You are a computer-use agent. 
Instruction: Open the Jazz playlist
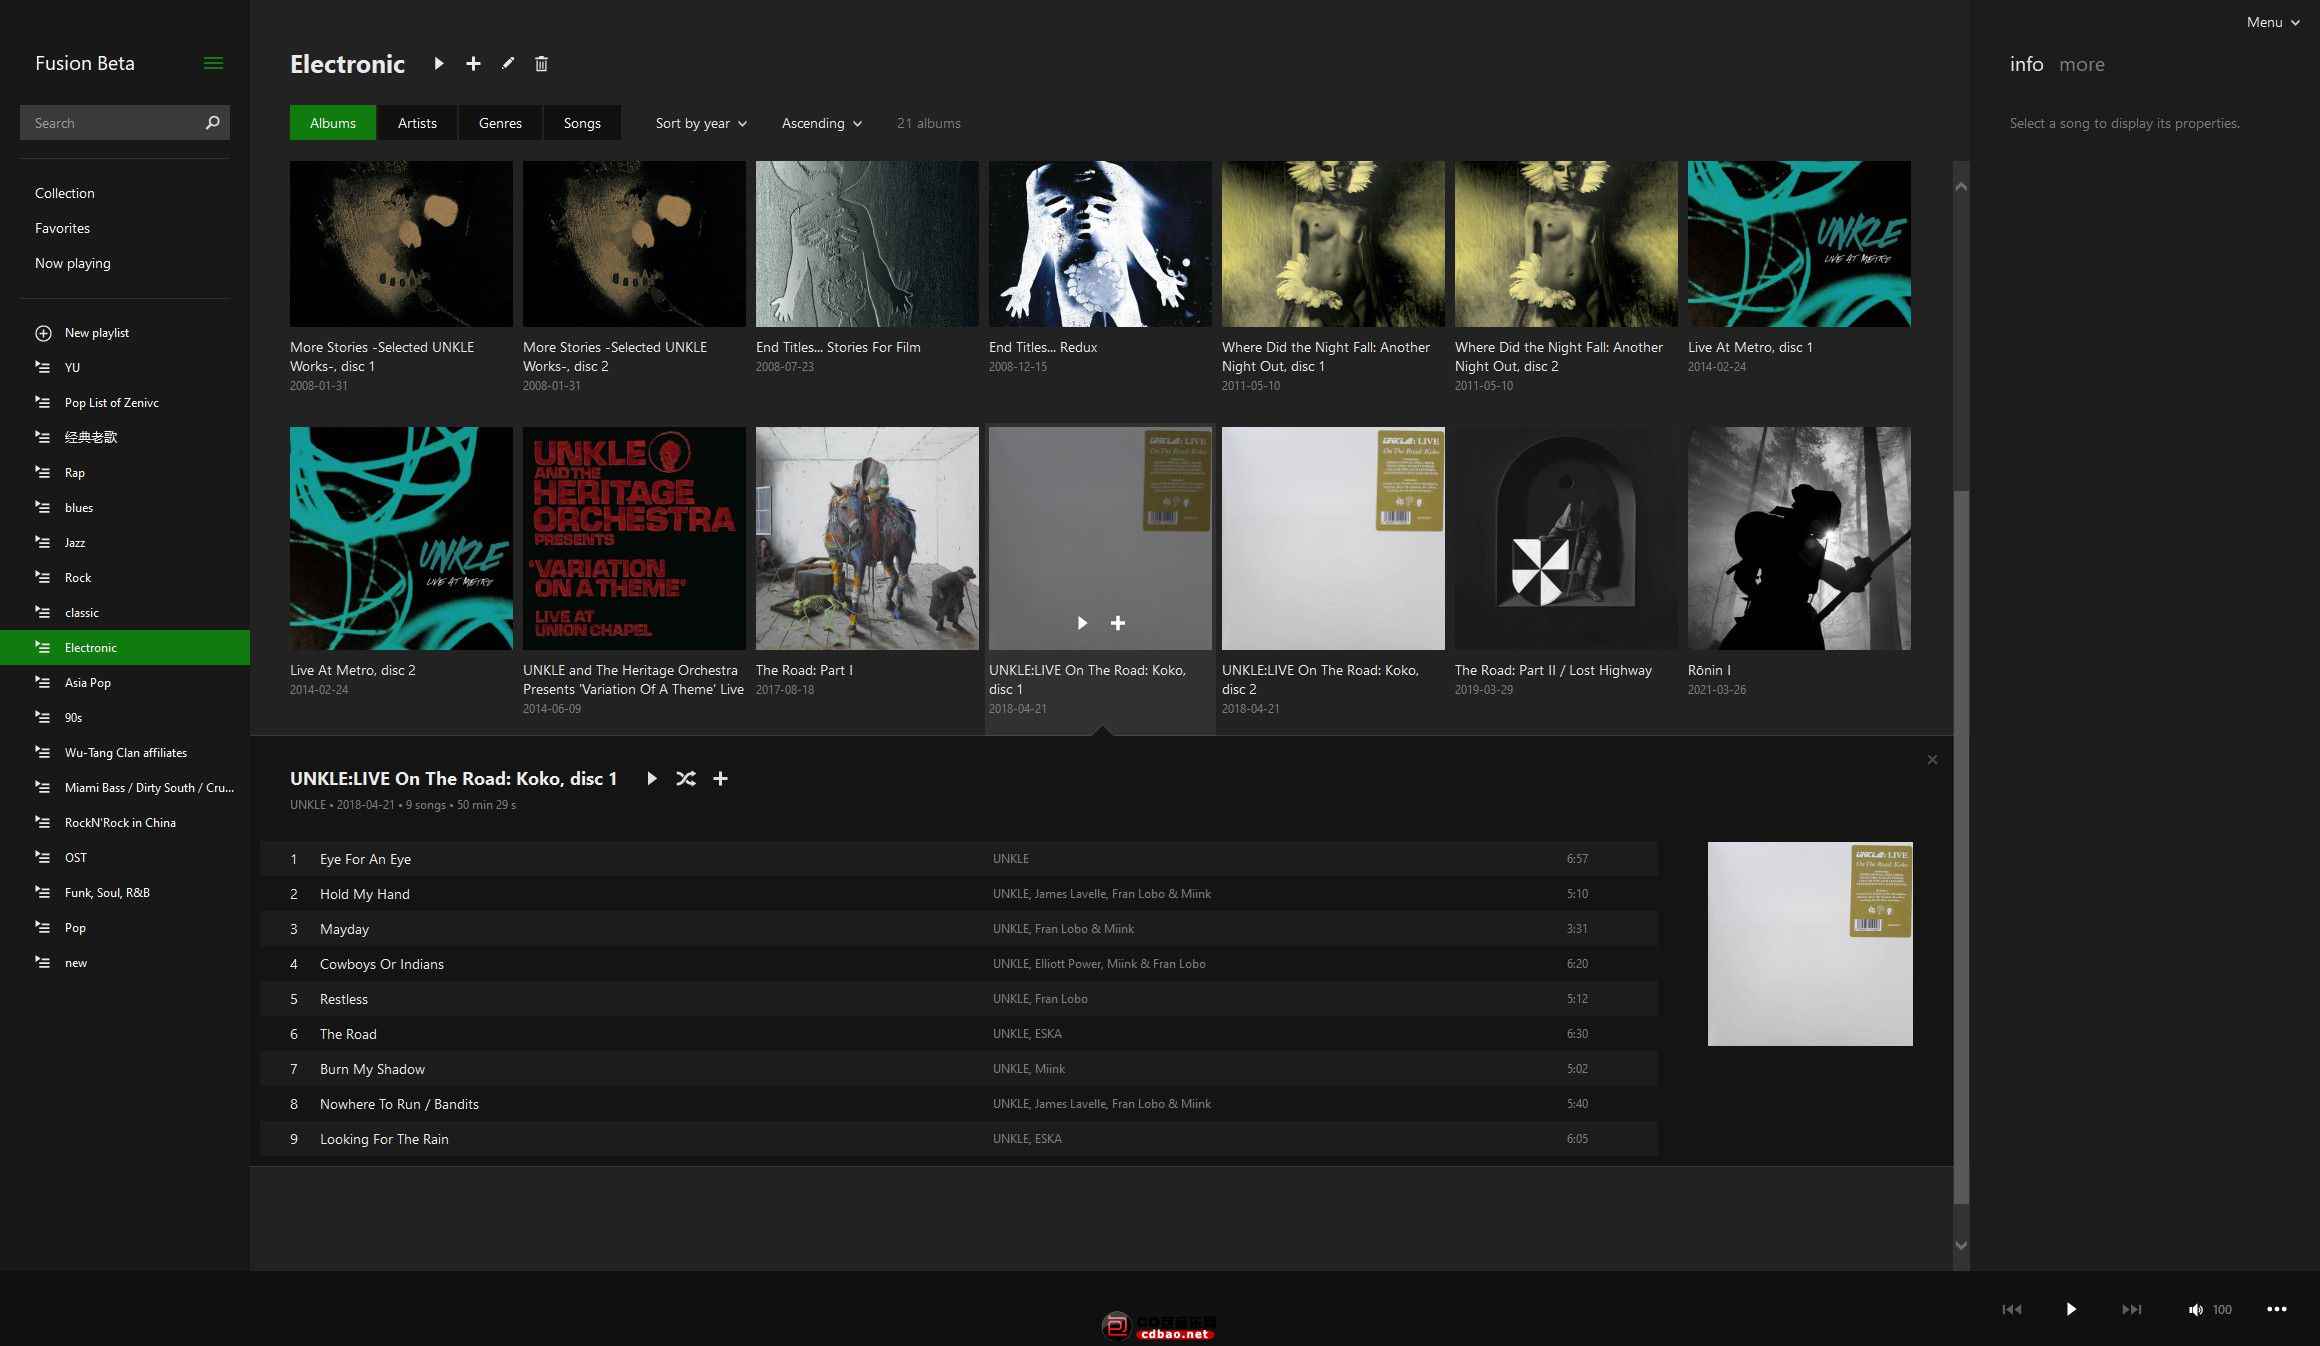point(125,543)
